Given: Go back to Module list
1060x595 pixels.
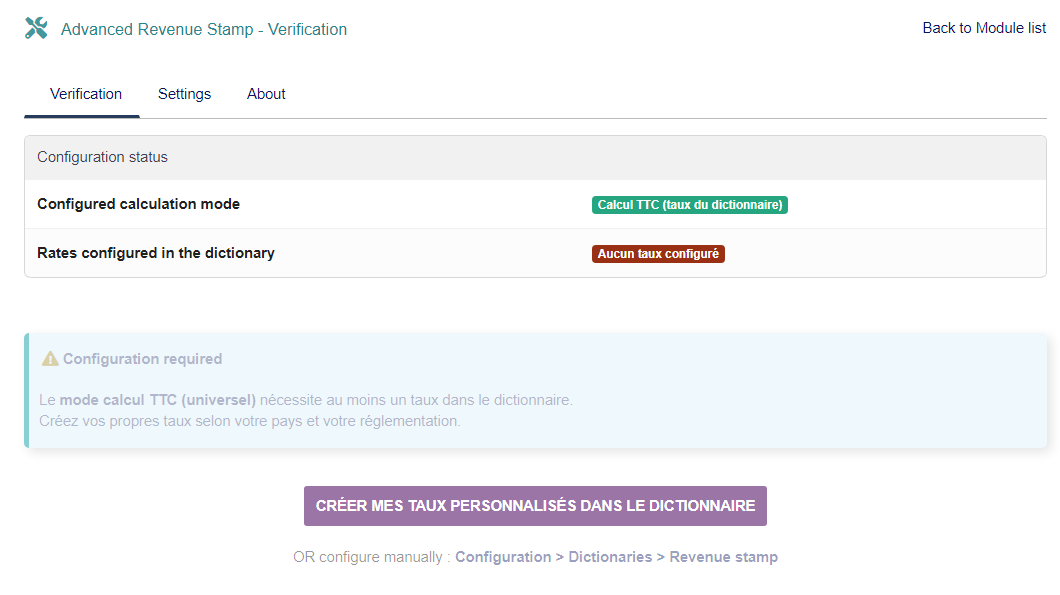Looking at the screenshot, I should coord(984,28).
